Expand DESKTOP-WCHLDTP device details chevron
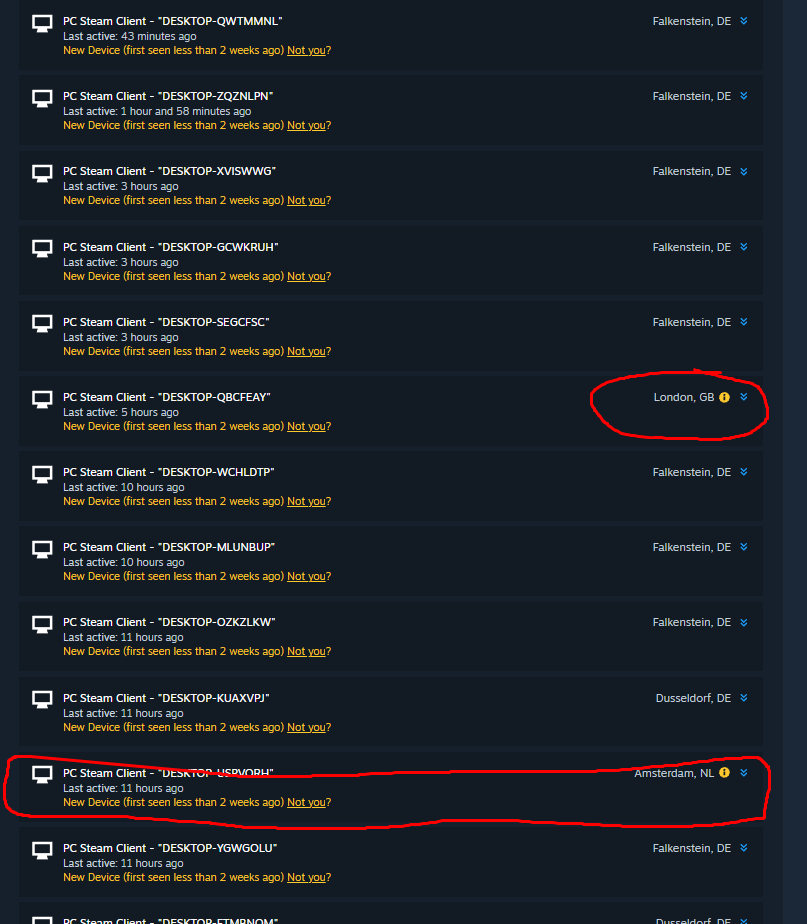Screen dimensions: 807x924 pos(744,472)
